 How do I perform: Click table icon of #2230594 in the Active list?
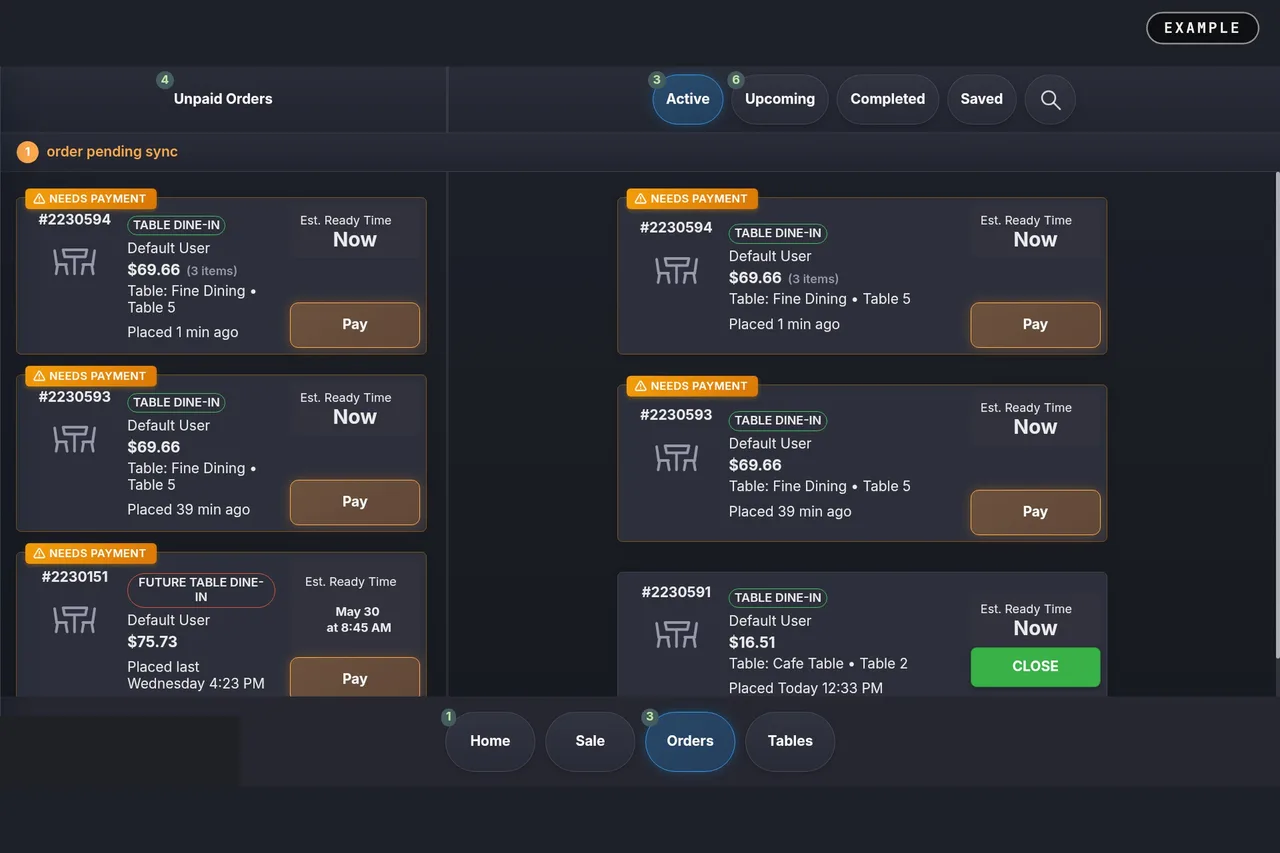(x=676, y=270)
